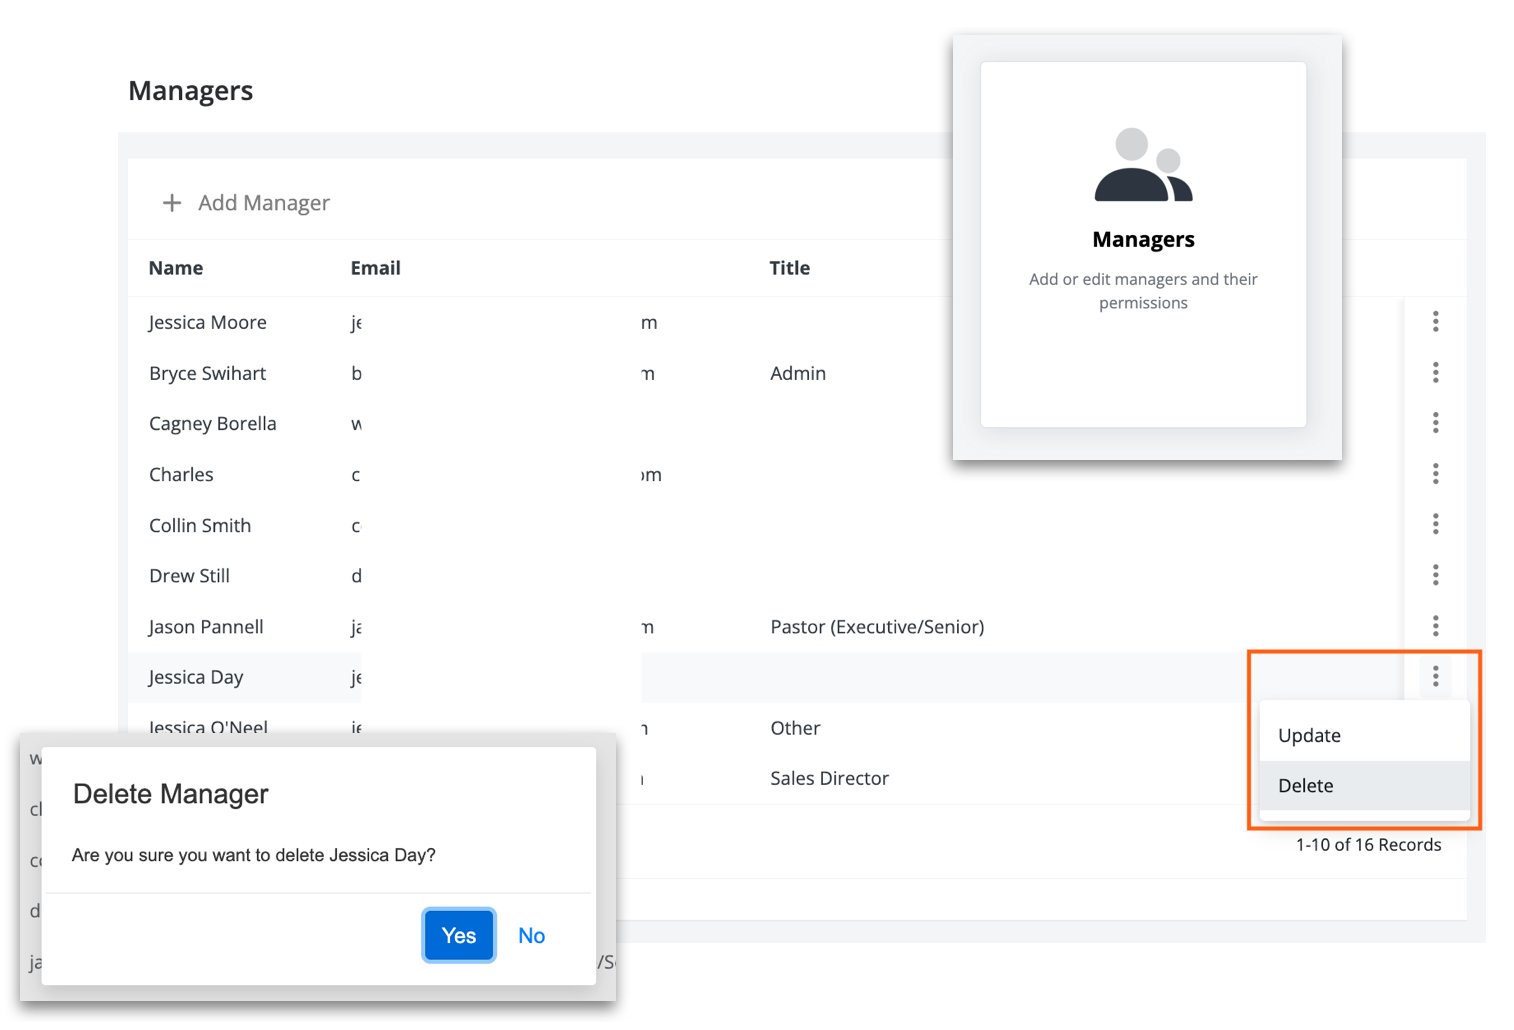Select the Jessica Day name in the table
The height and width of the screenshot is (1030, 1514).
coord(196,678)
